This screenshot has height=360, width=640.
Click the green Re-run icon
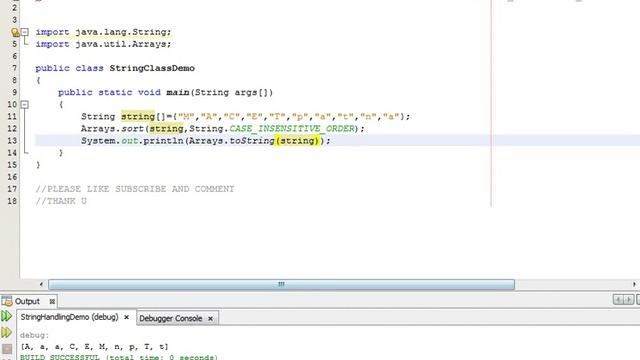[7, 316]
